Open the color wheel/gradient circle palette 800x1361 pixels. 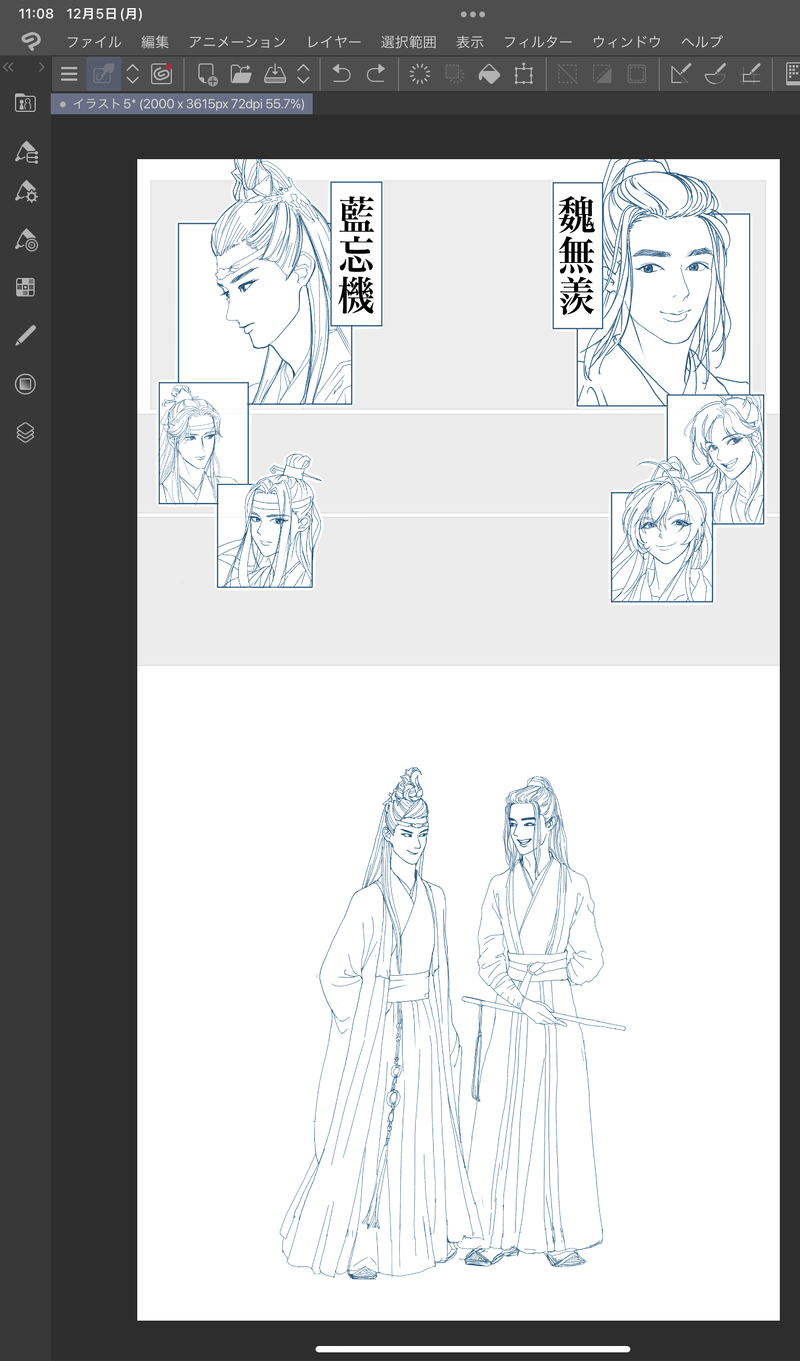click(26, 384)
